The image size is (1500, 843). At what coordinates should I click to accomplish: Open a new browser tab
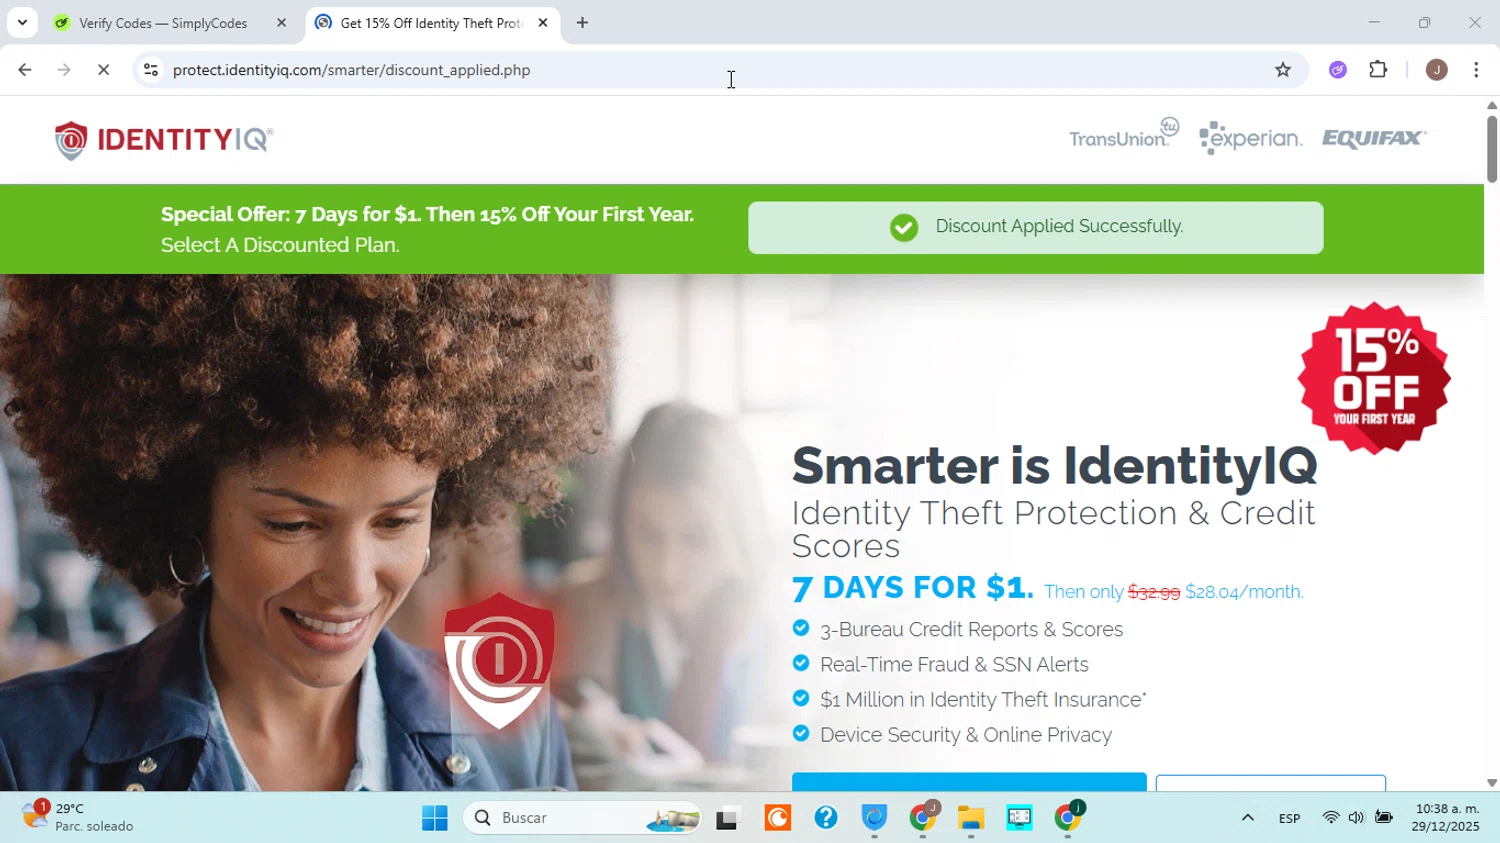point(582,23)
